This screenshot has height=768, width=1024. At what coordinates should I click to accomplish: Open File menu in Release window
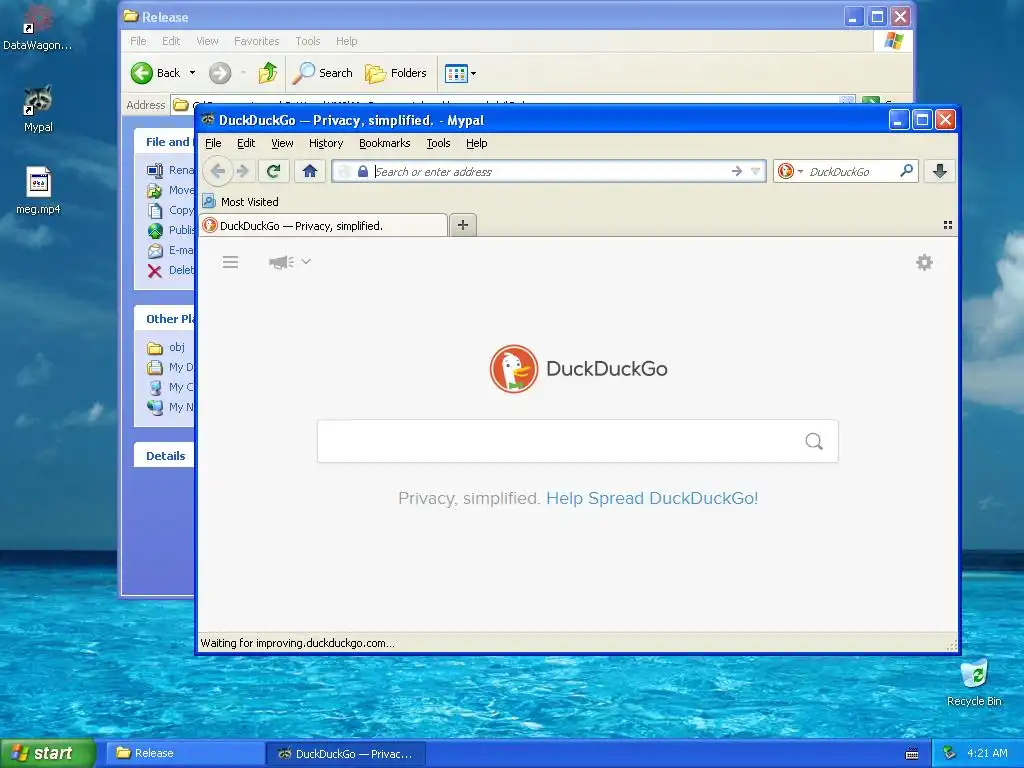pyautogui.click(x=138, y=41)
